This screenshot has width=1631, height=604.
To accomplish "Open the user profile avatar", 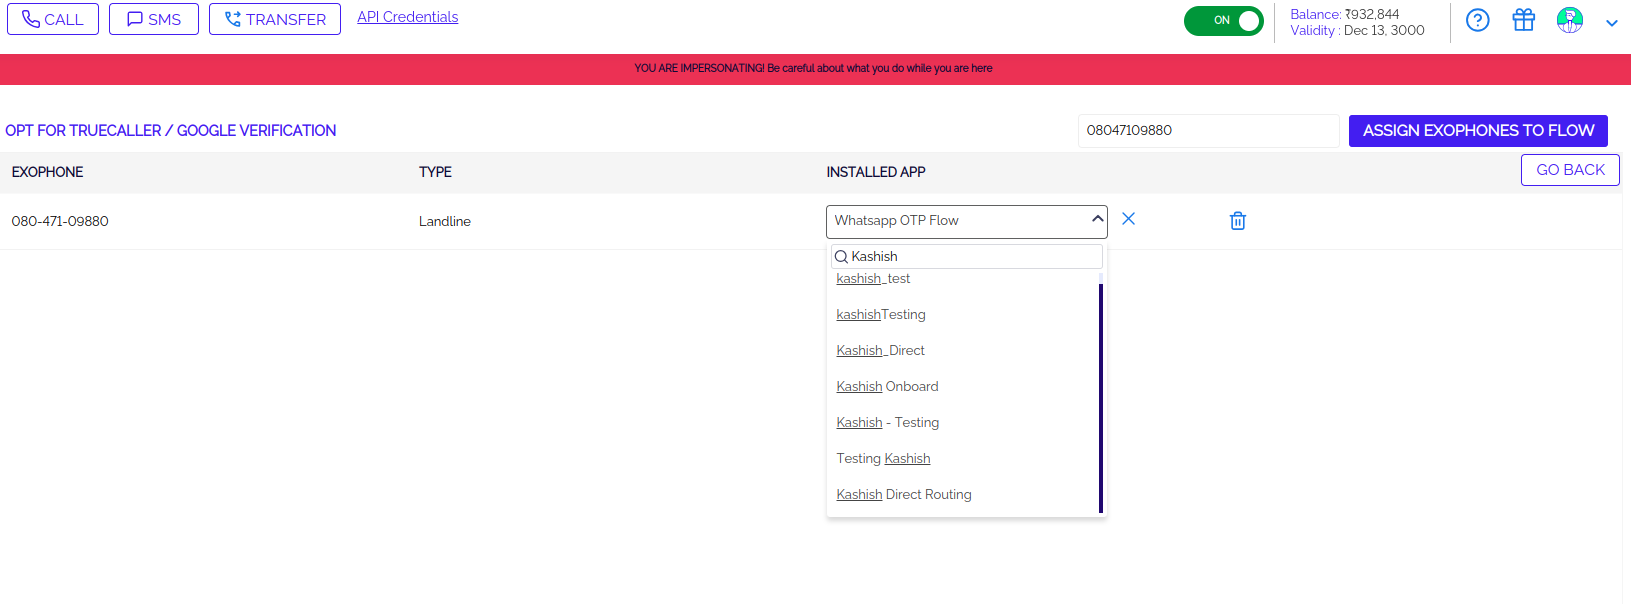I will (x=1570, y=20).
